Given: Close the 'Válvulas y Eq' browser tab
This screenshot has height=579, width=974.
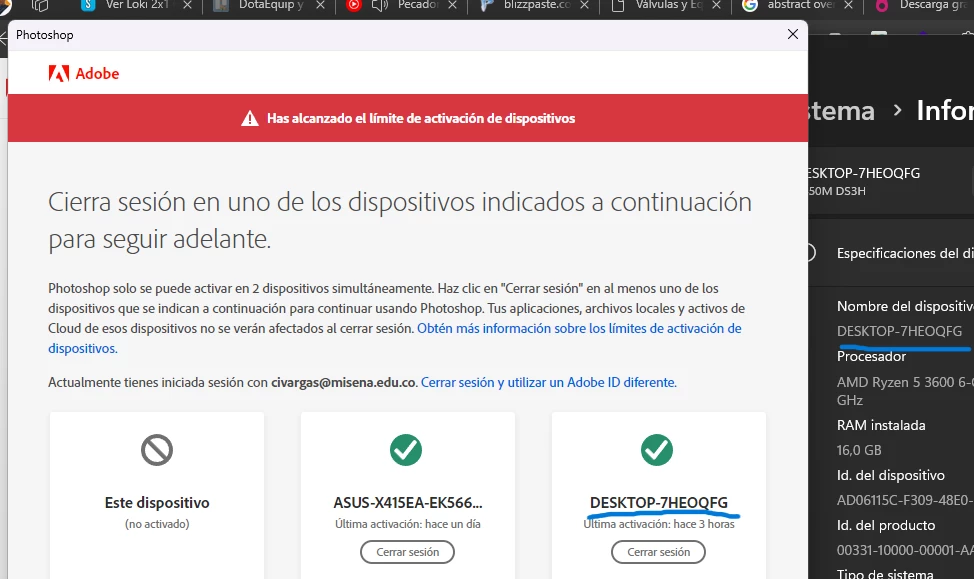Looking at the screenshot, I should click(716, 5).
